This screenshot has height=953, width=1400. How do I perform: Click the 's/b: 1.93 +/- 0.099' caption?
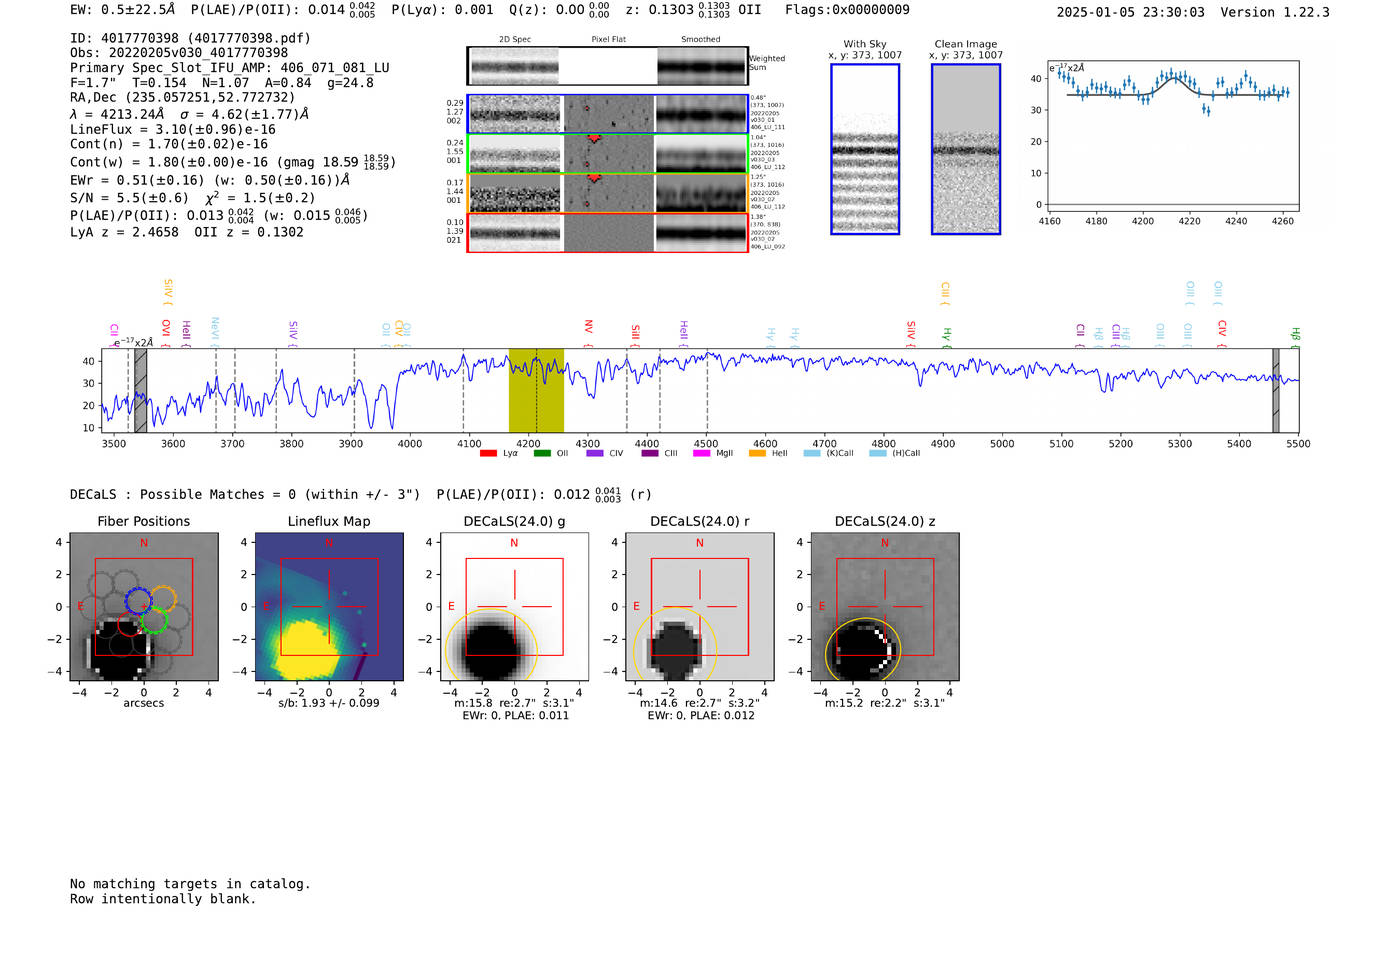(329, 703)
